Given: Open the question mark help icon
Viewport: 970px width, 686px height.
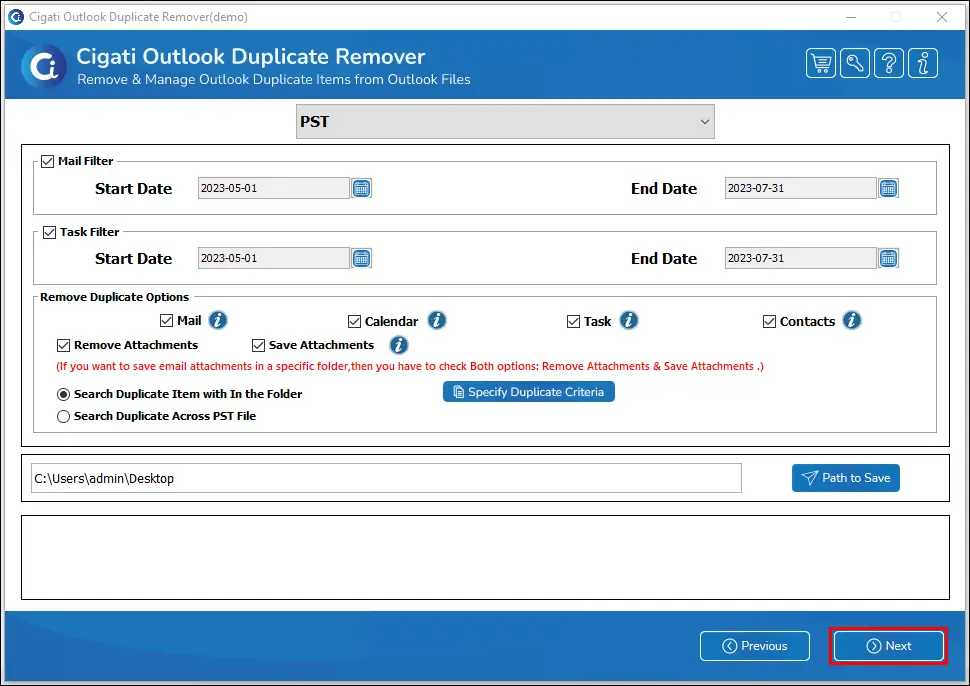Looking at the screenshot, I should pyautogui.click(x=889, y=63).
